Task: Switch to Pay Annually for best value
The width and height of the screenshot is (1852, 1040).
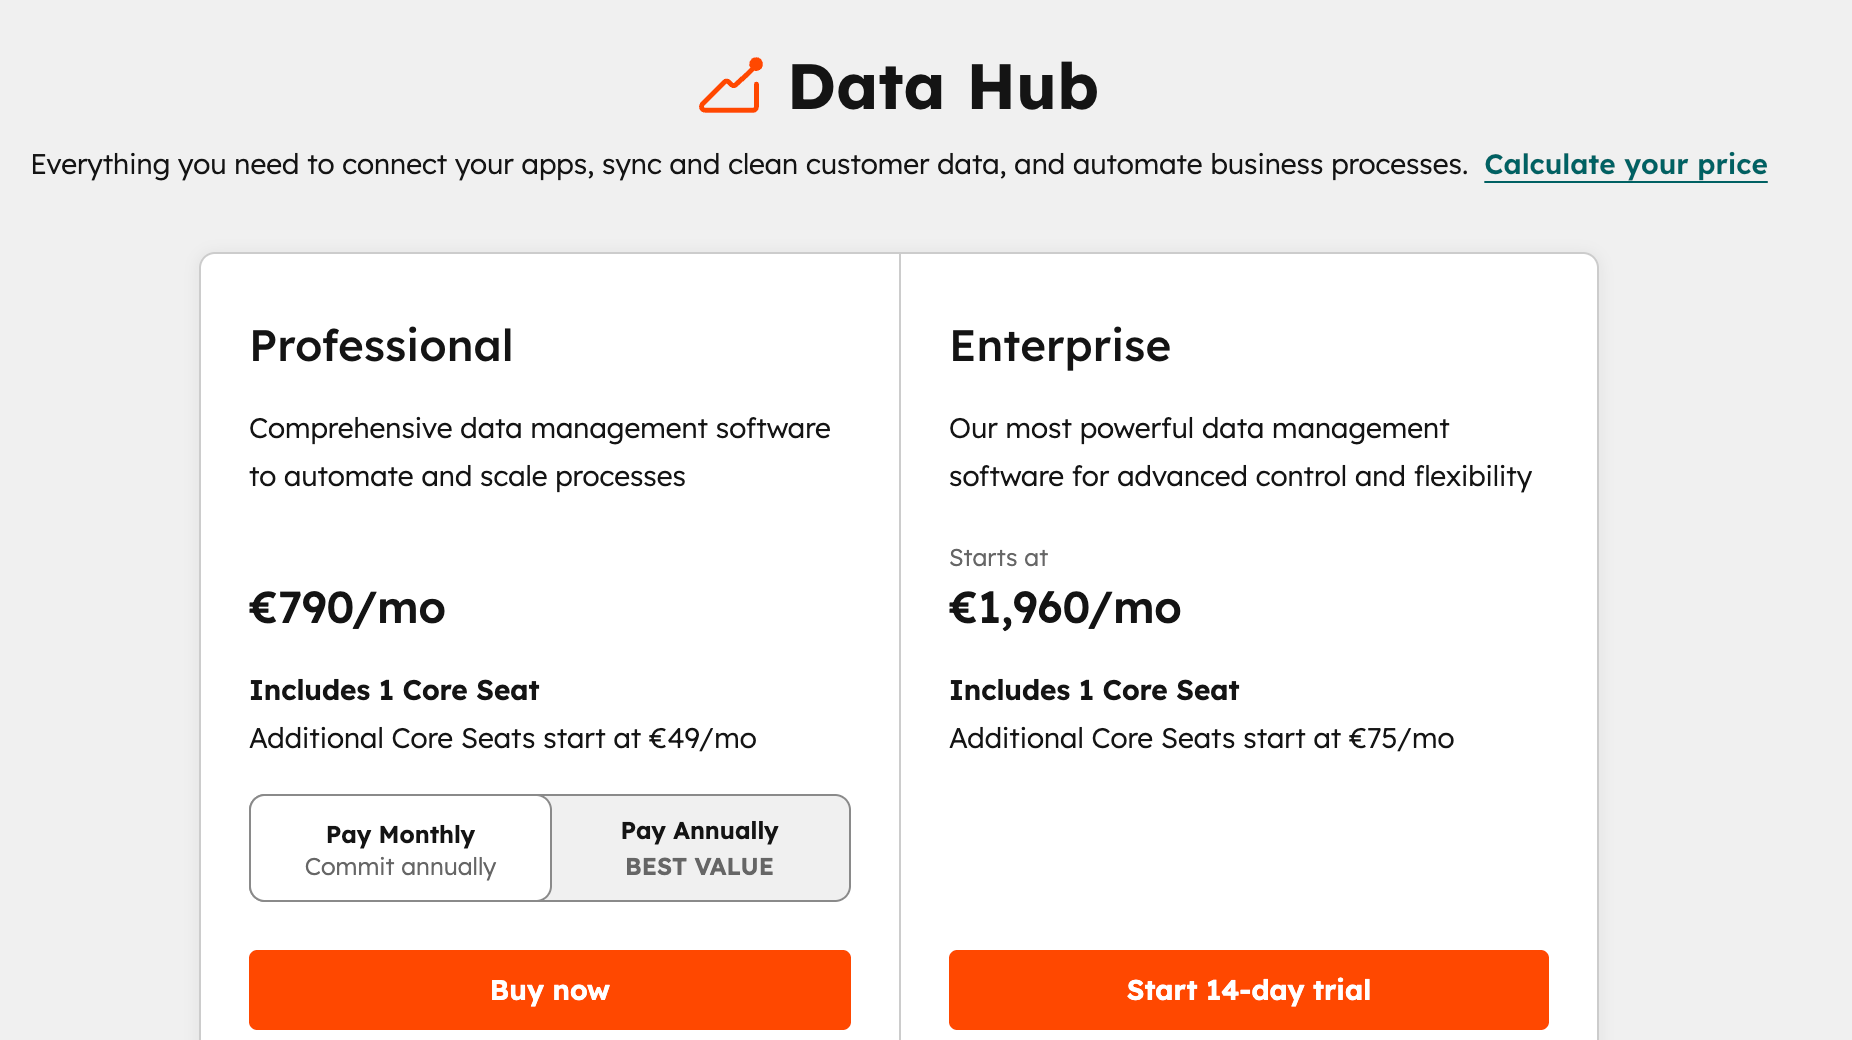Action: tap(699, 848)
